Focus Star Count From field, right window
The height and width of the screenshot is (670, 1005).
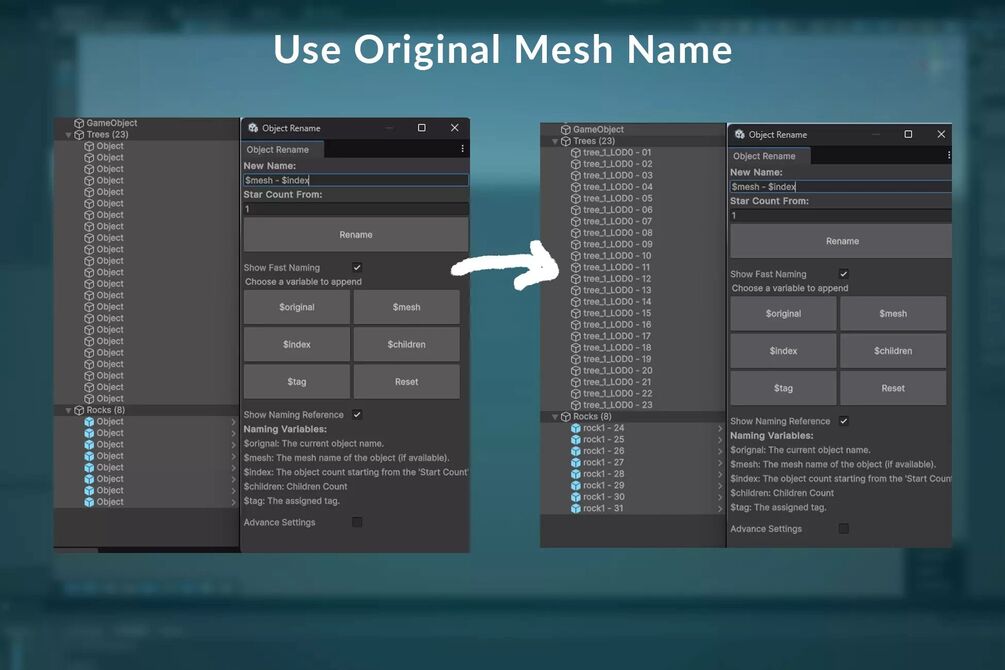click(841, 215)
